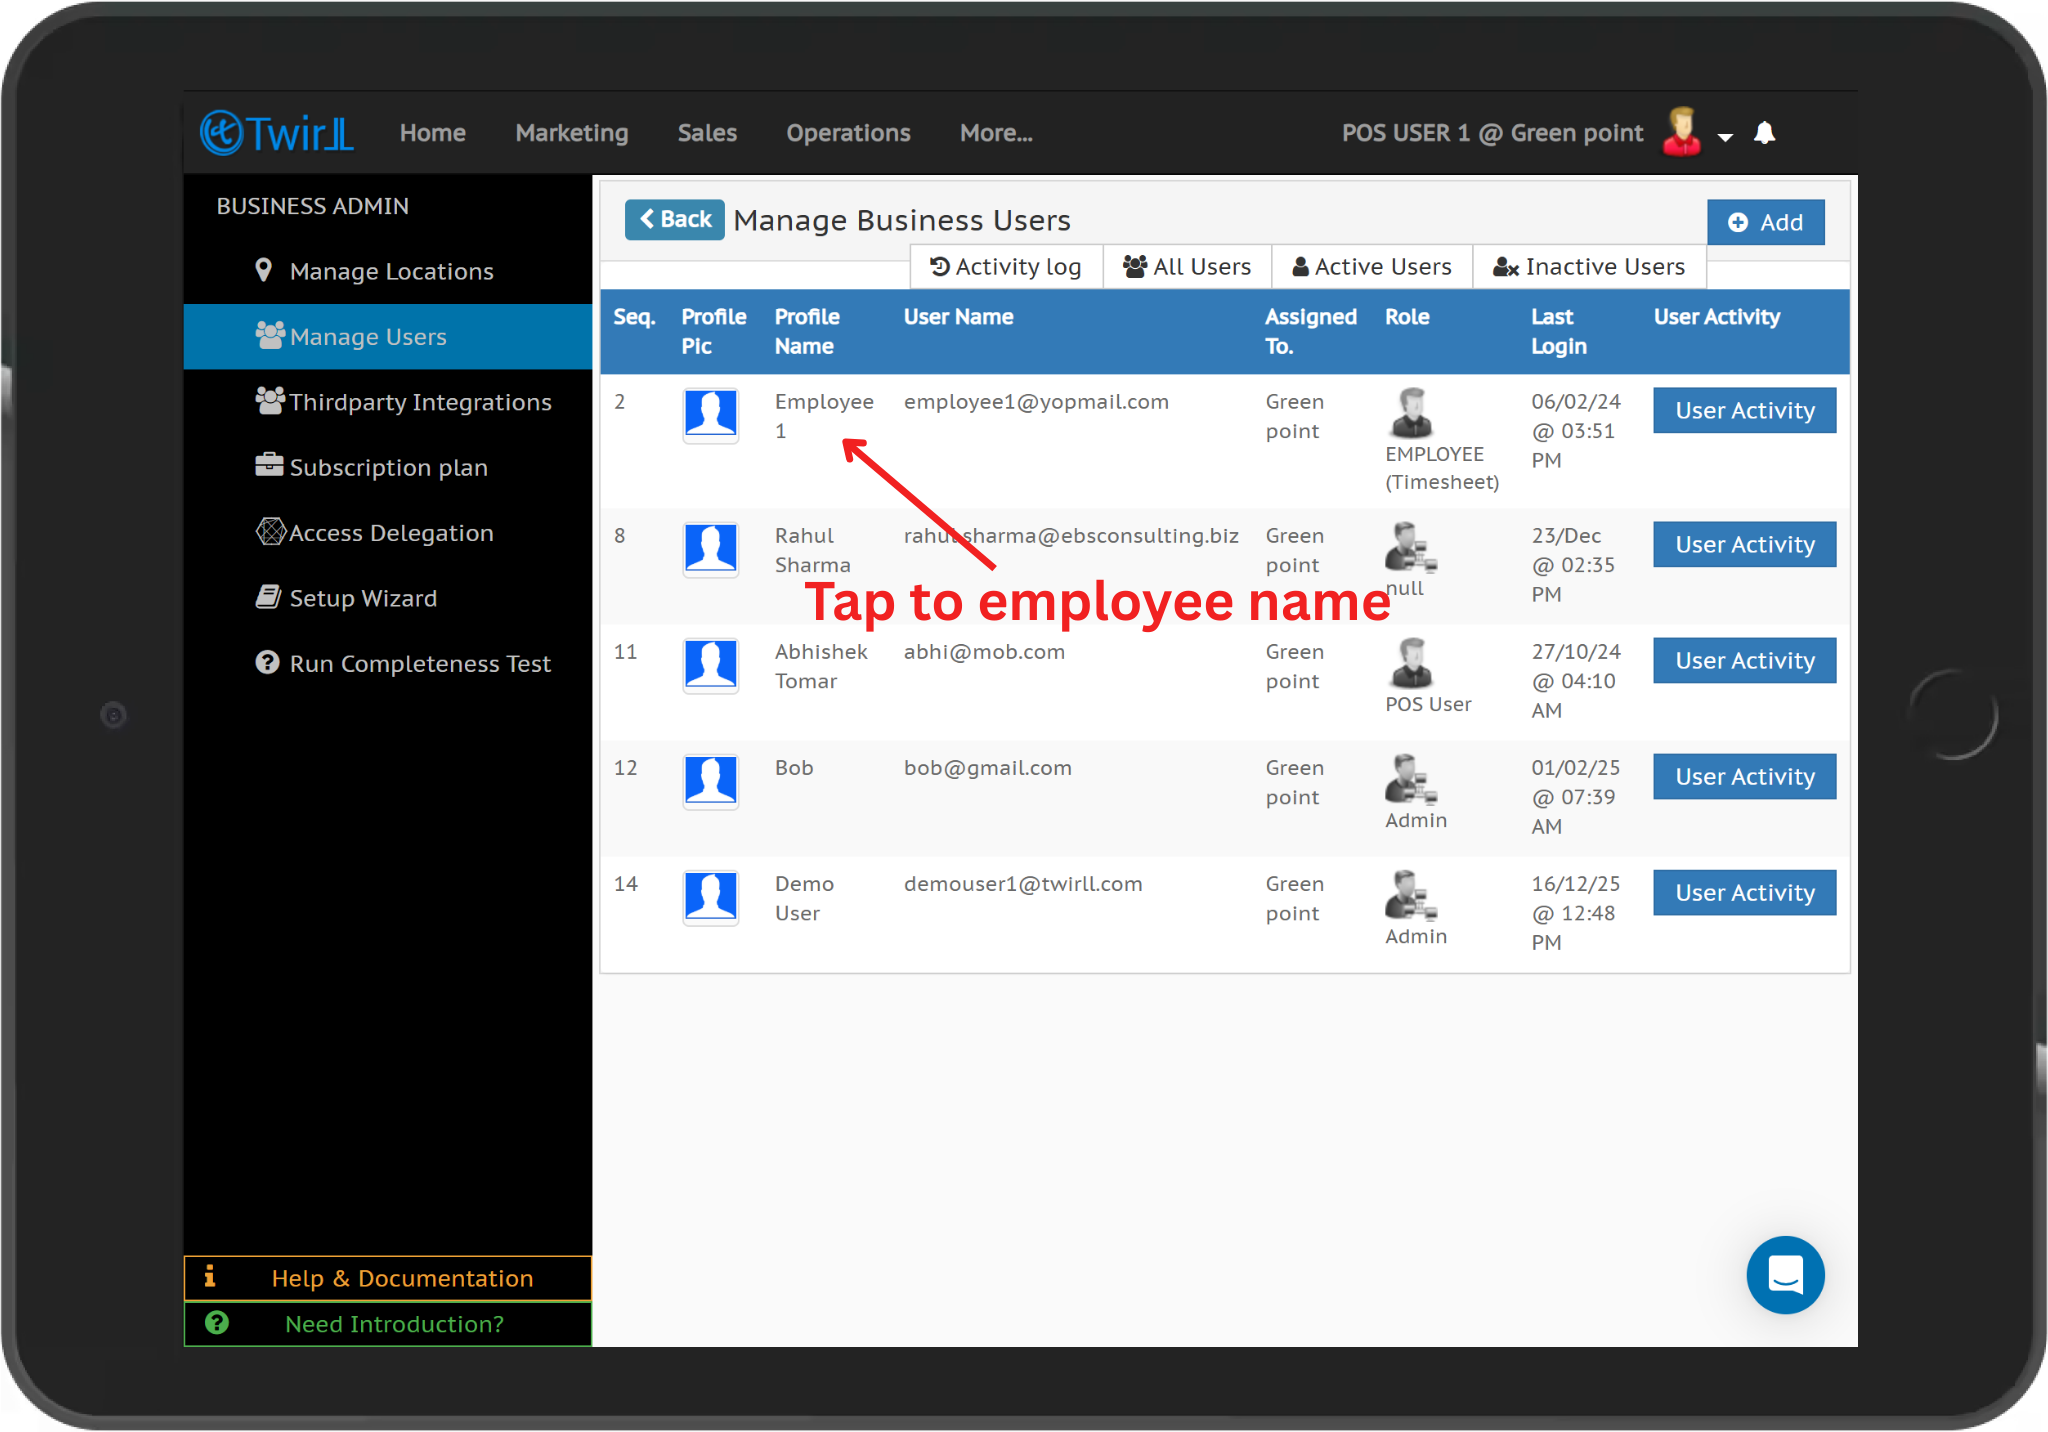
Task: Open the Operations menu
Action: point(848,133)
